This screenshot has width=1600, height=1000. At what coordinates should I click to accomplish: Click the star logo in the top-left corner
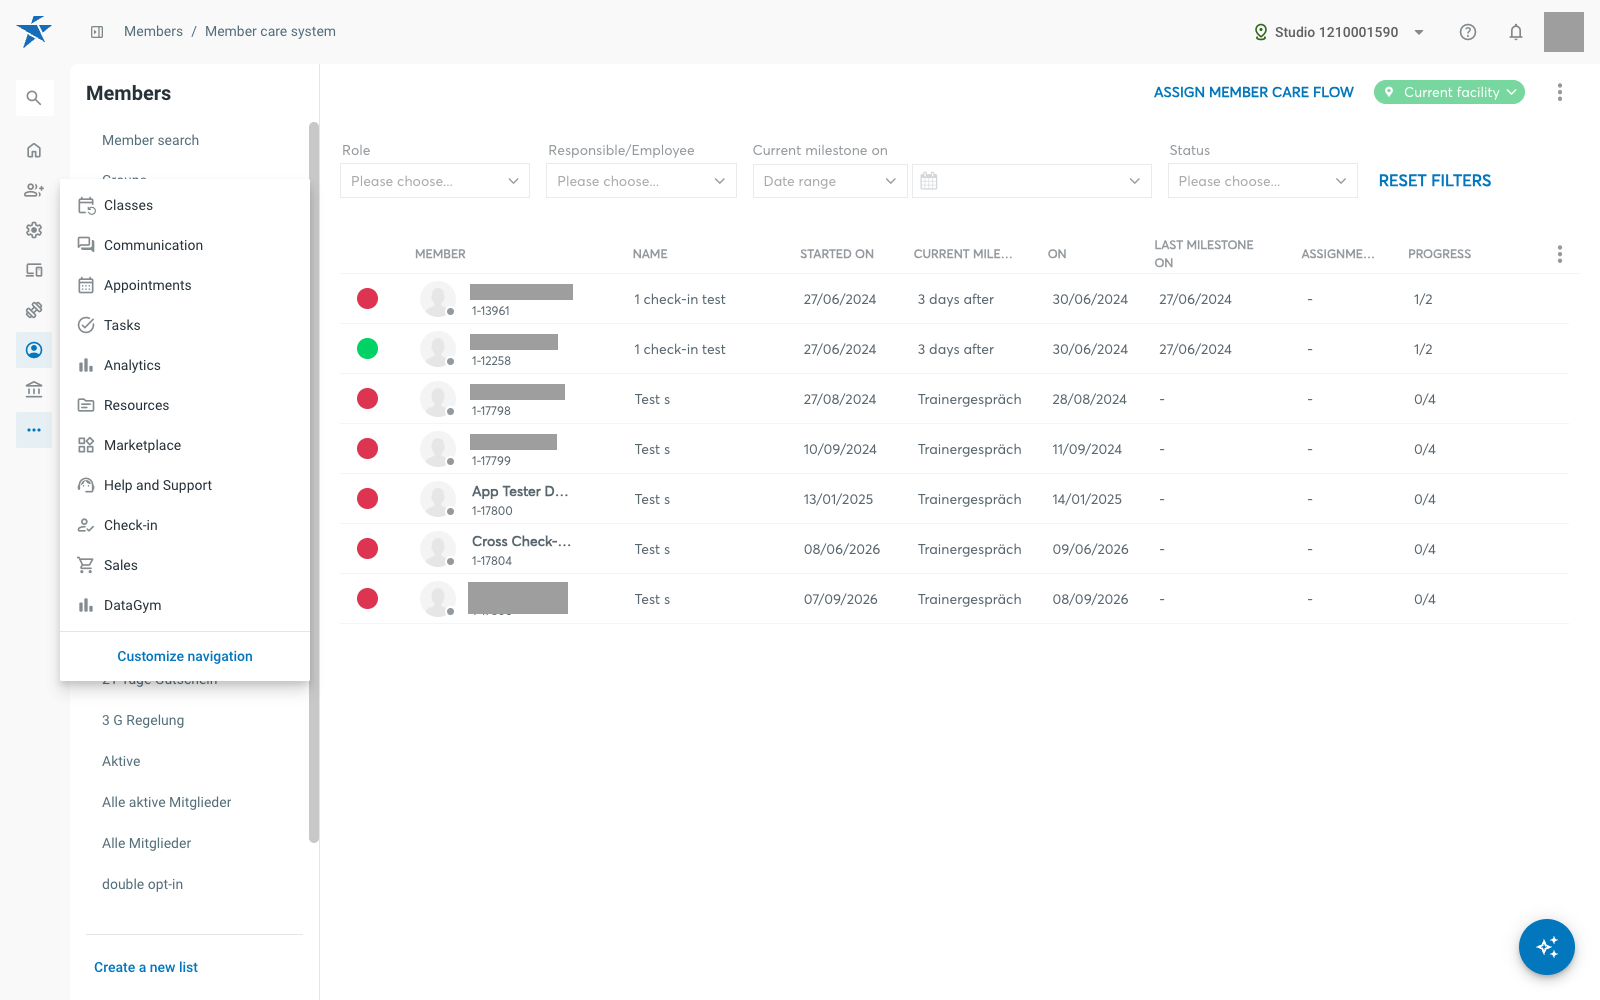[x=34, y=32]
